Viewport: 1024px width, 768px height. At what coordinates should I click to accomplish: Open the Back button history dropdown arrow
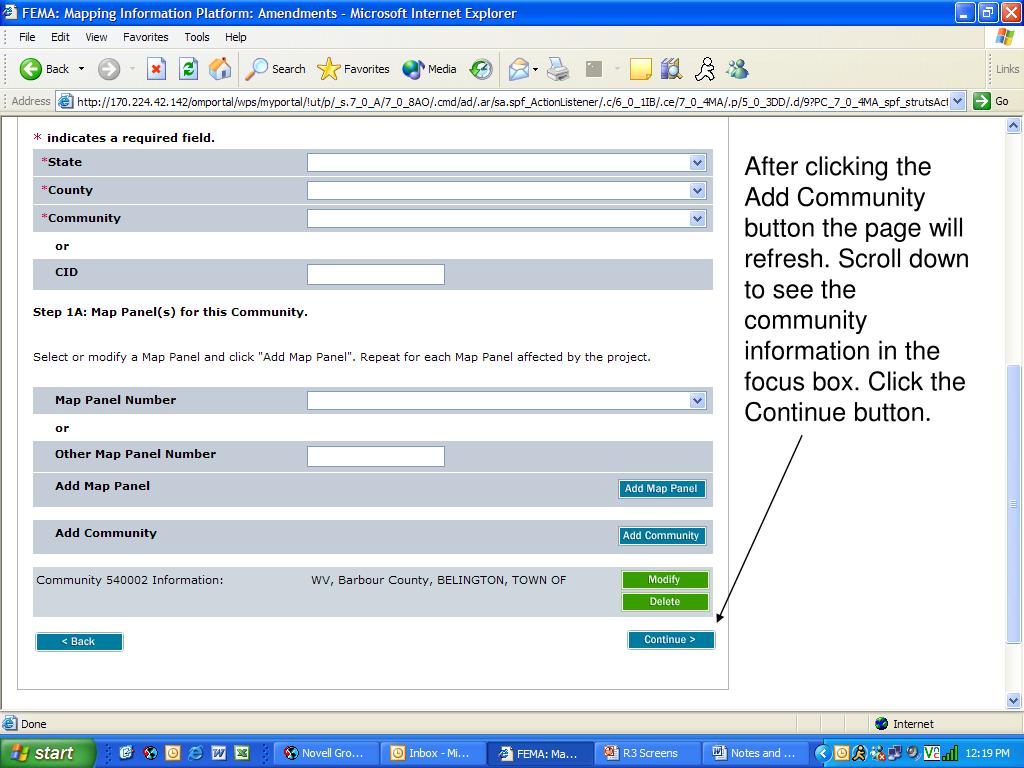(x=81, y=69)
